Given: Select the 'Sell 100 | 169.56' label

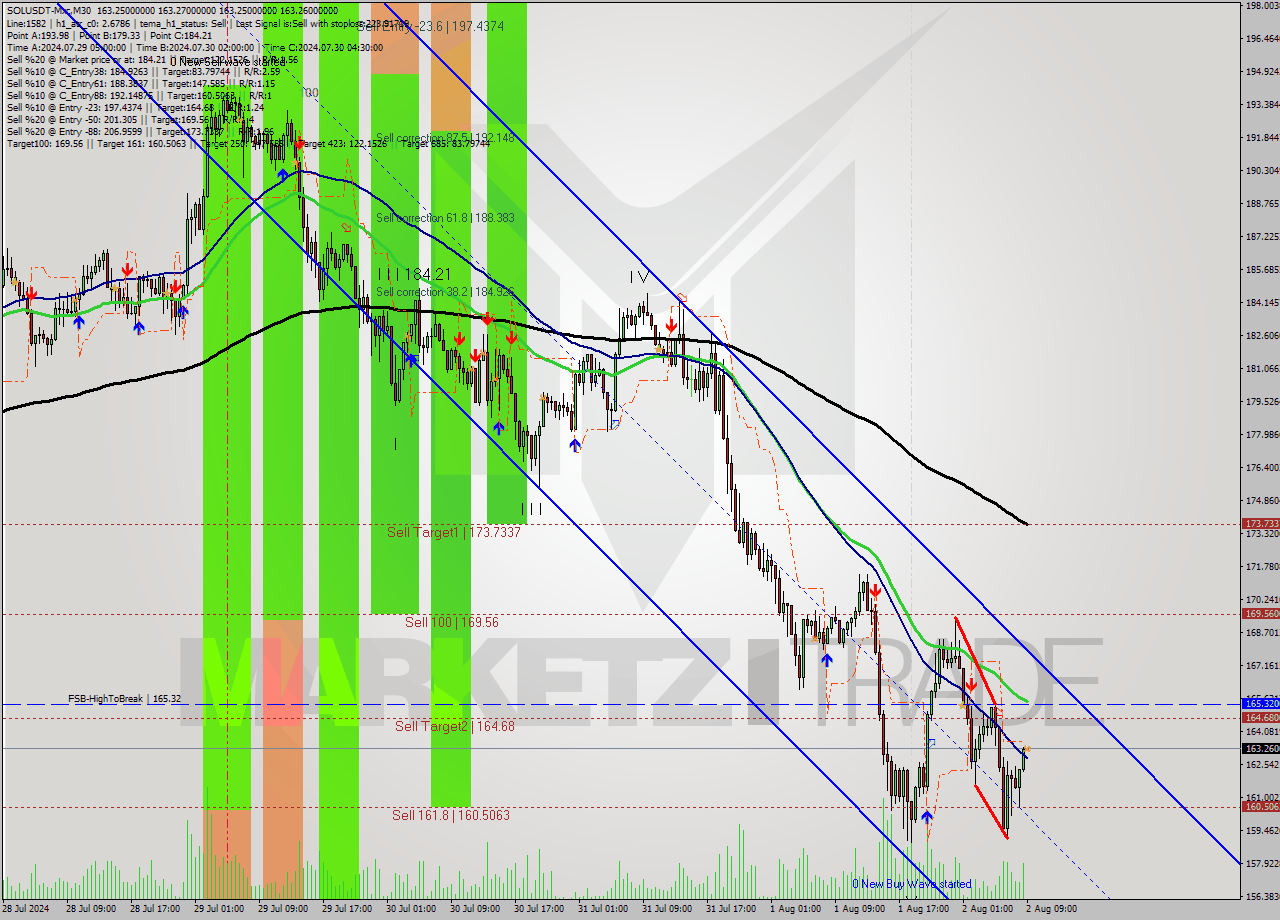Looking at the screenshot, I should 452,622.
